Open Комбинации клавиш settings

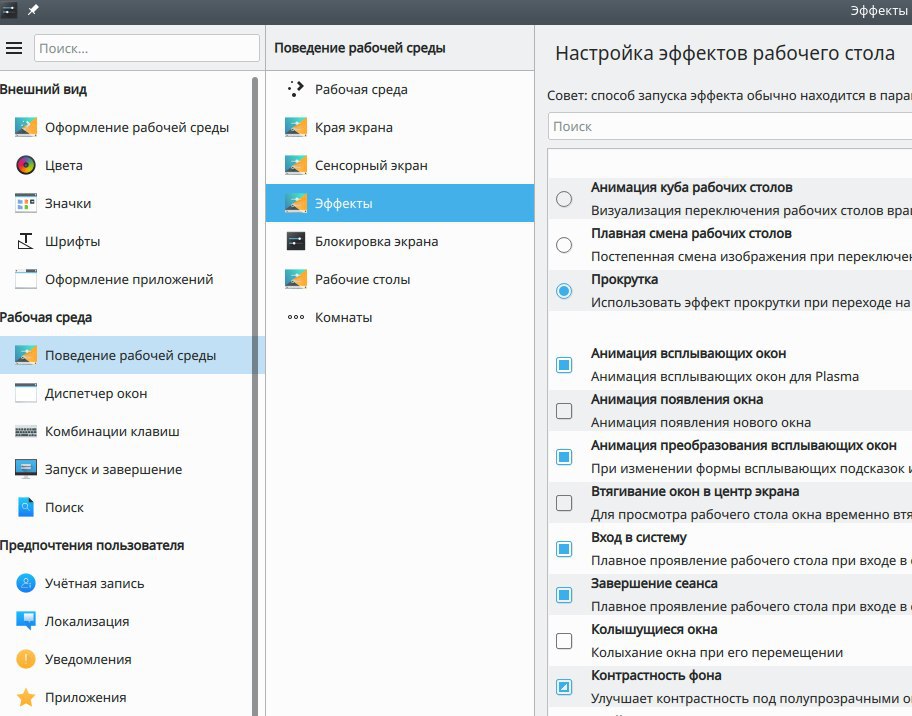127,432
